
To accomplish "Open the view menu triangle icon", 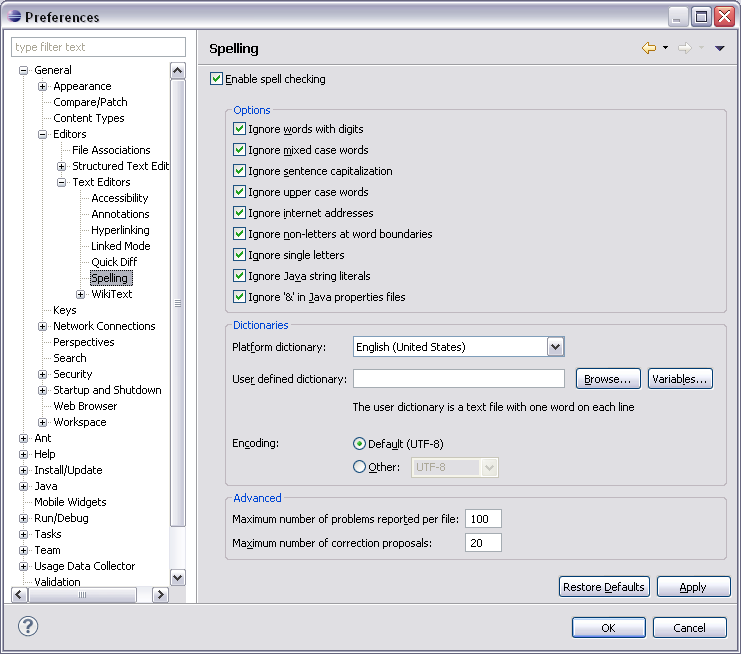I will coord(719,48).
